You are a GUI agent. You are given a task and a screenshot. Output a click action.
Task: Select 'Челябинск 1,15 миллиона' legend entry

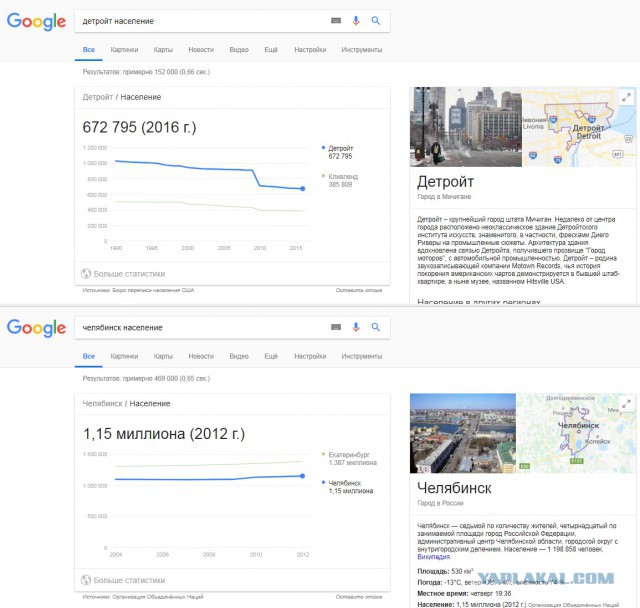(x=348, y=487)
